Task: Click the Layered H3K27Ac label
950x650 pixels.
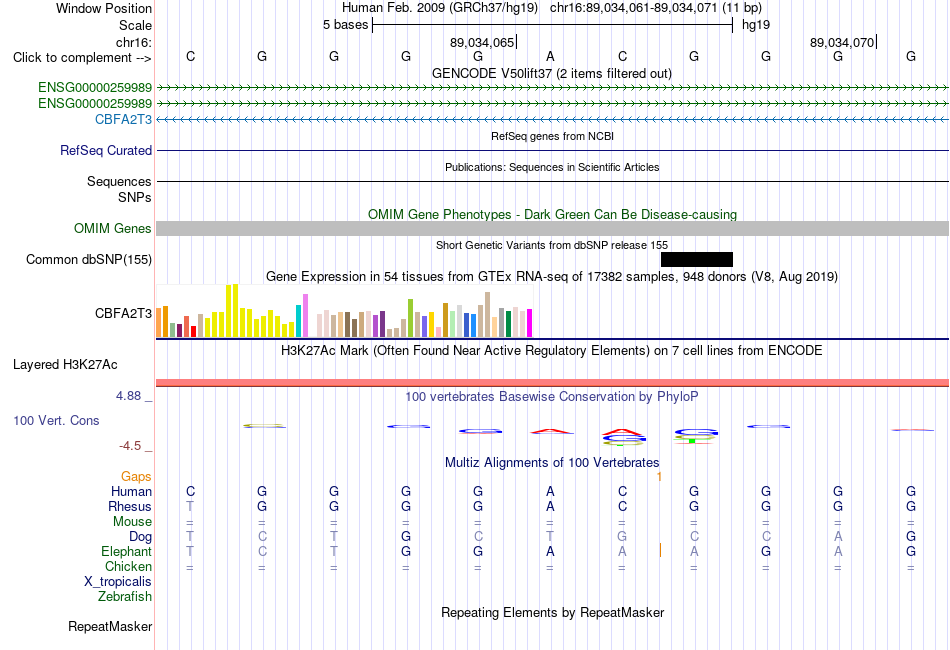Action: point(65,365)
